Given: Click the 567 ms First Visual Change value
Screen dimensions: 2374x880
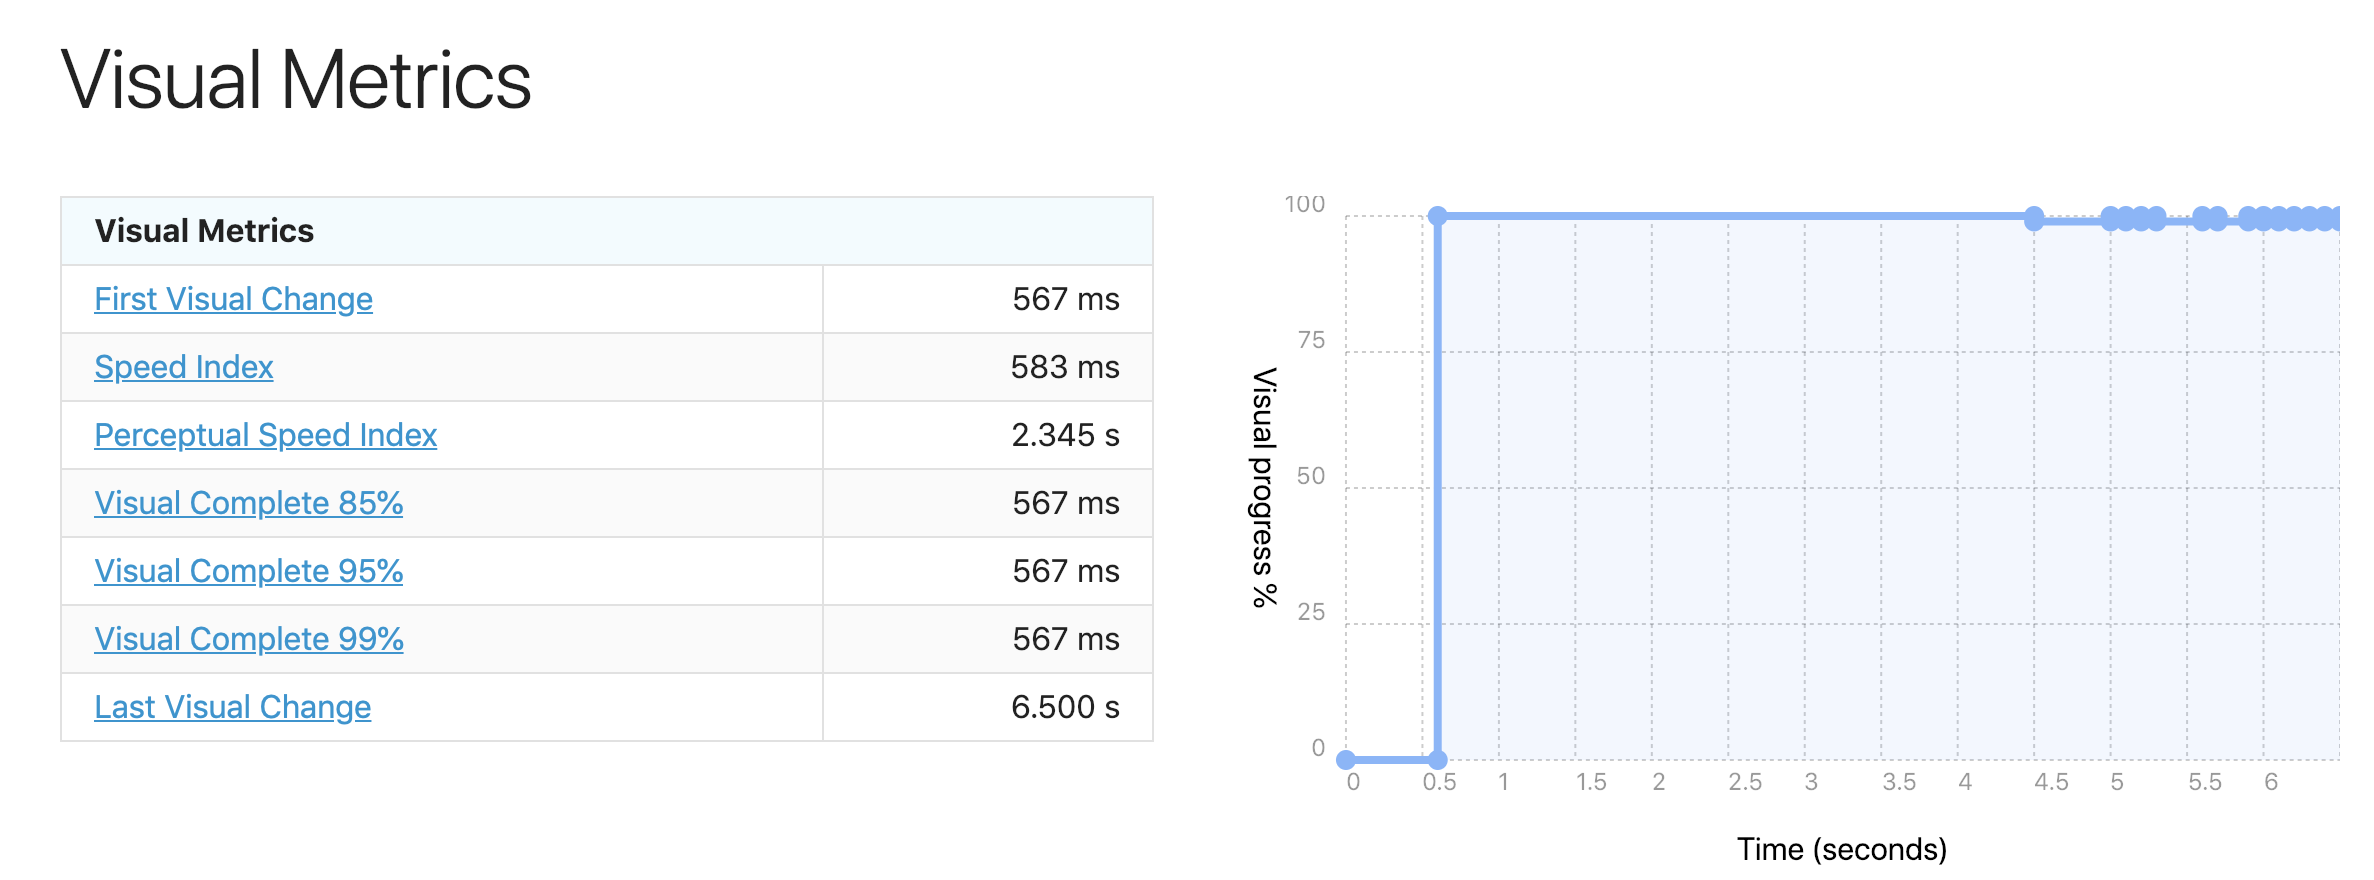Looking at the screenshot, I should click(1065, 299).
